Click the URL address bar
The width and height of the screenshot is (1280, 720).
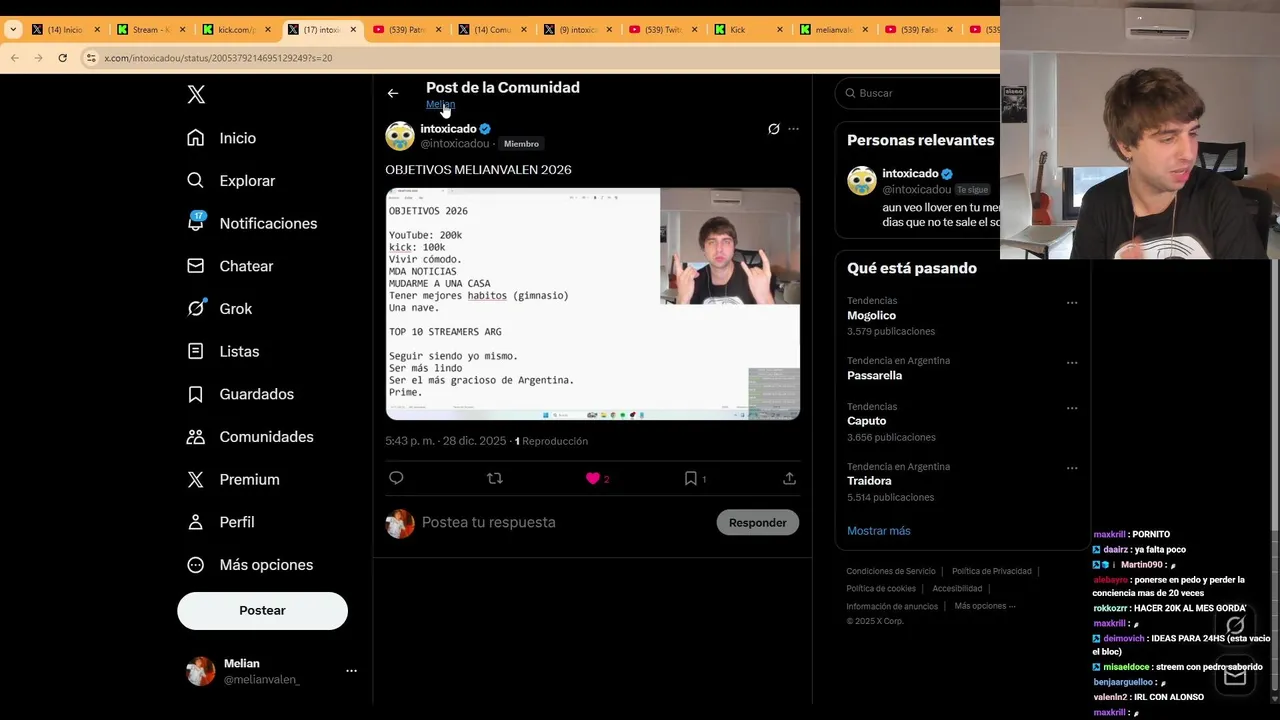pyautogui.click(x=540, y=58)
